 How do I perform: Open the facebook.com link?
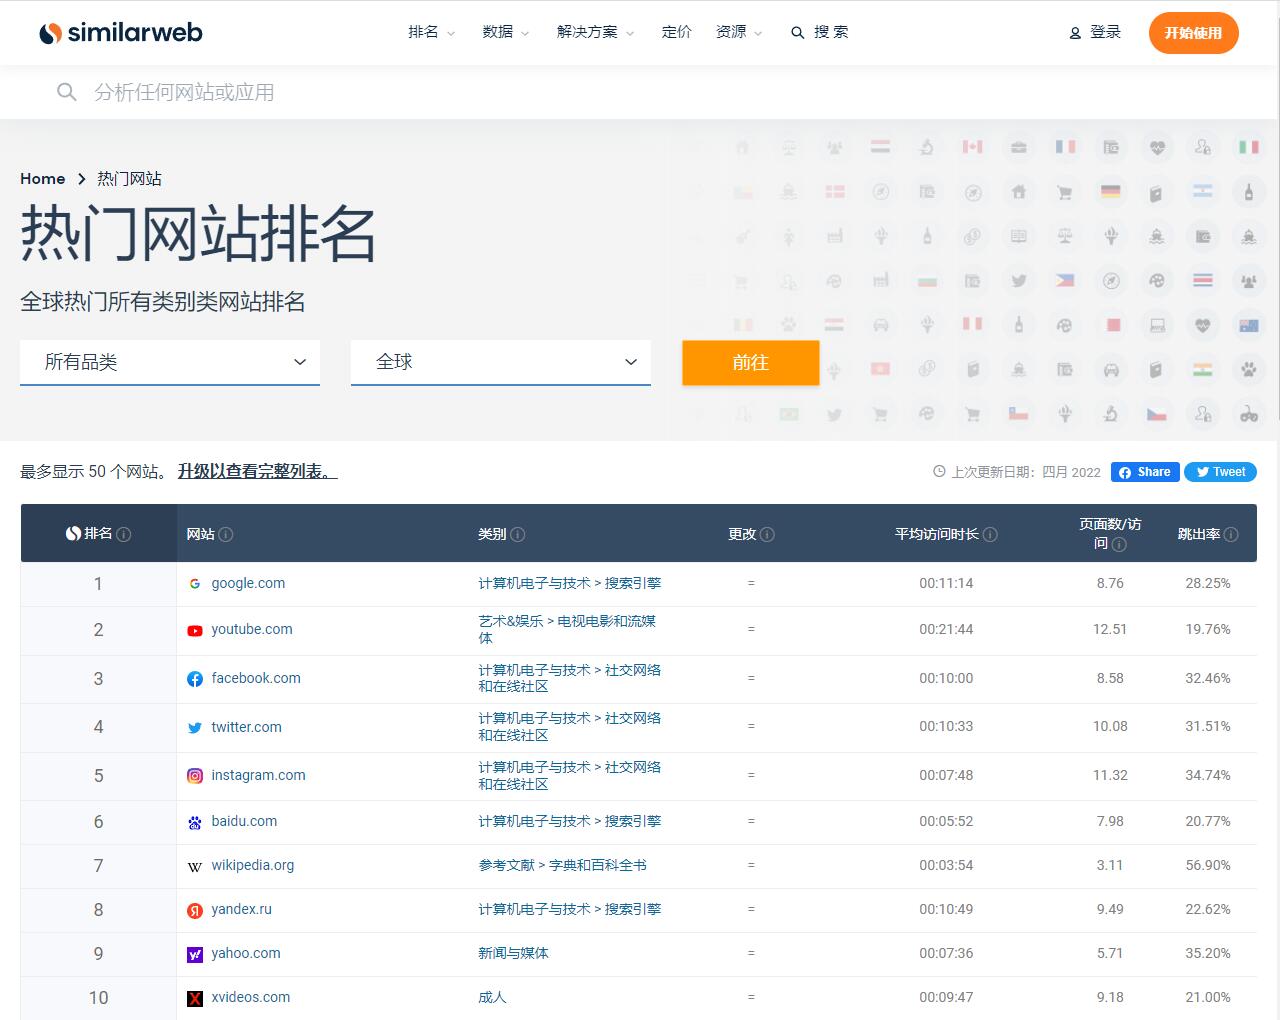tap(256, 678)
